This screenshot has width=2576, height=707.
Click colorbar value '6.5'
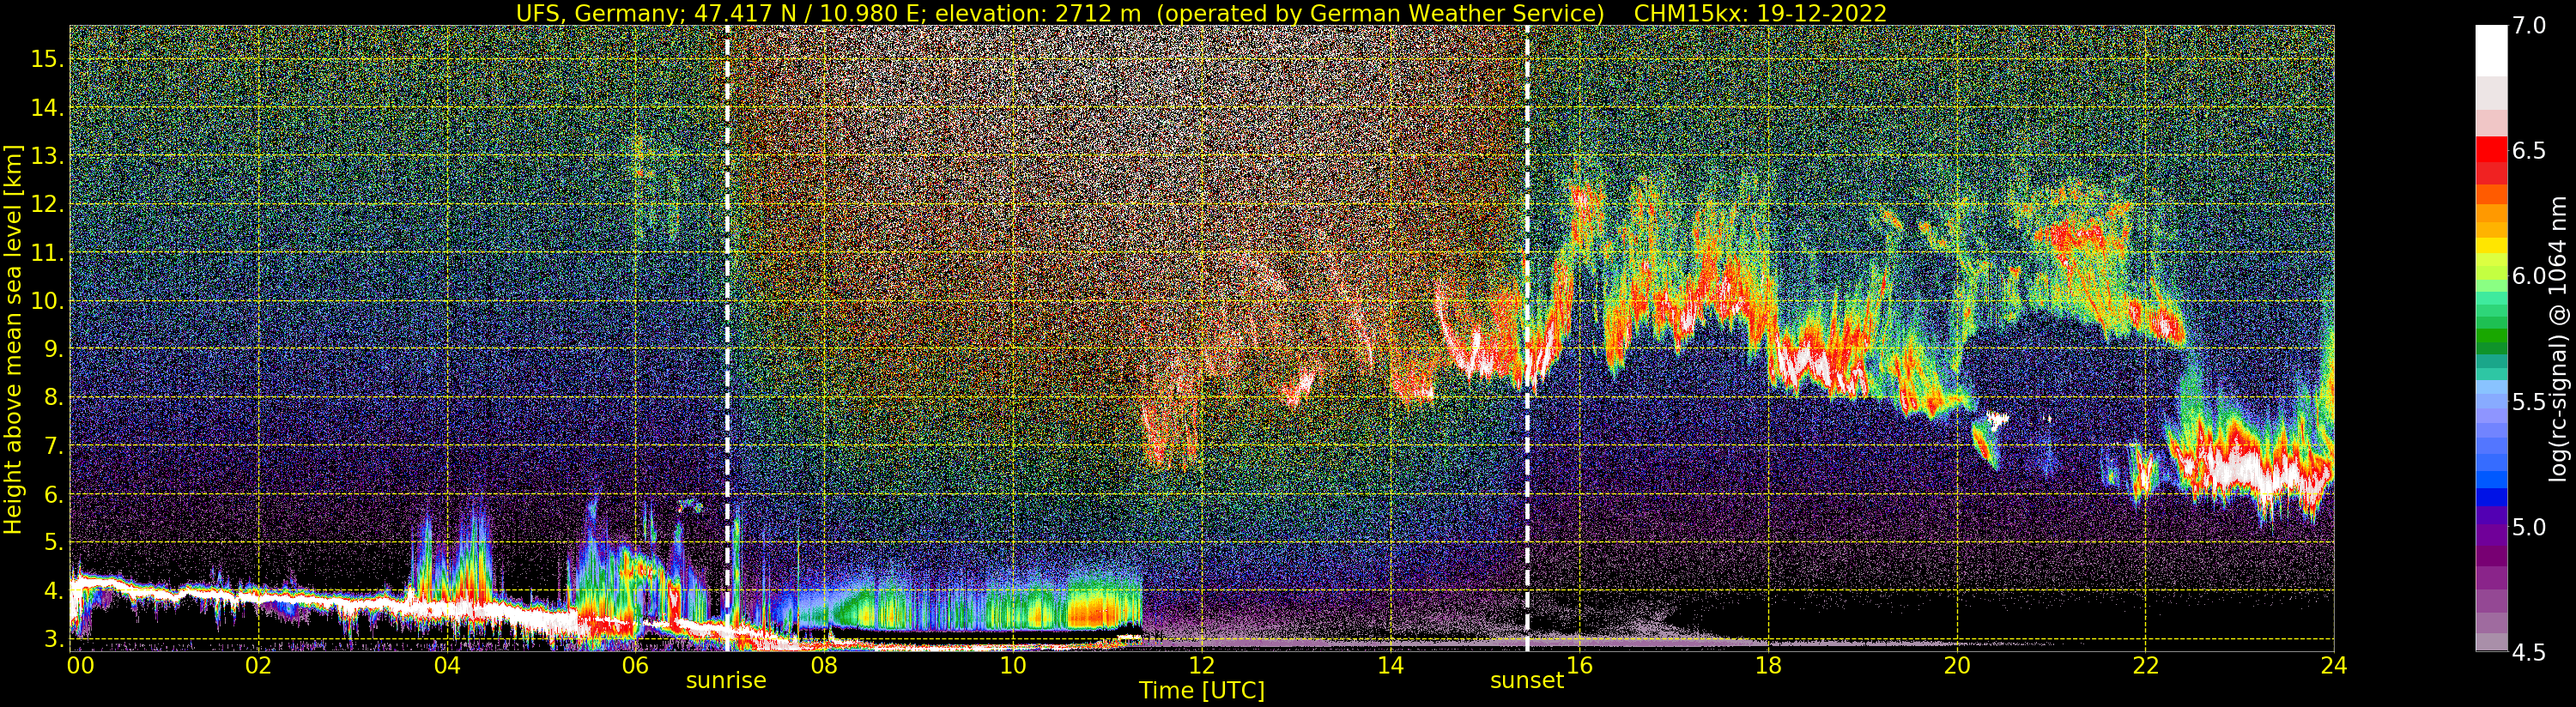point(2529,151)
